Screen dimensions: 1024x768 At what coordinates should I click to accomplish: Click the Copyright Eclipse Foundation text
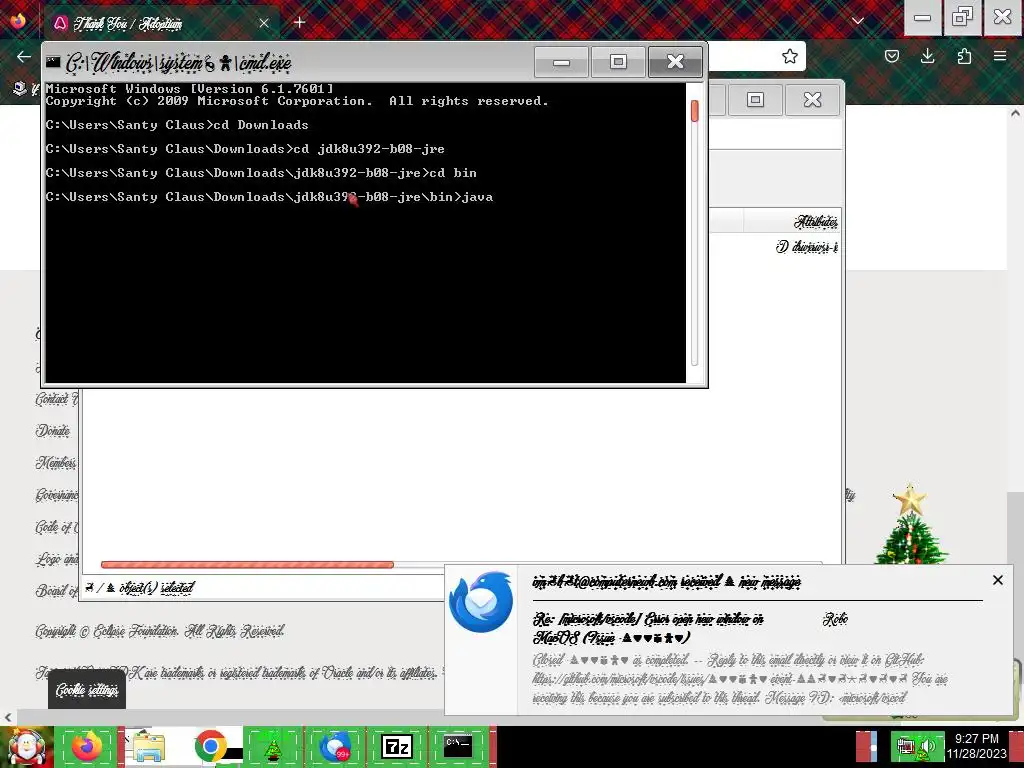click(x=160, y=631)
